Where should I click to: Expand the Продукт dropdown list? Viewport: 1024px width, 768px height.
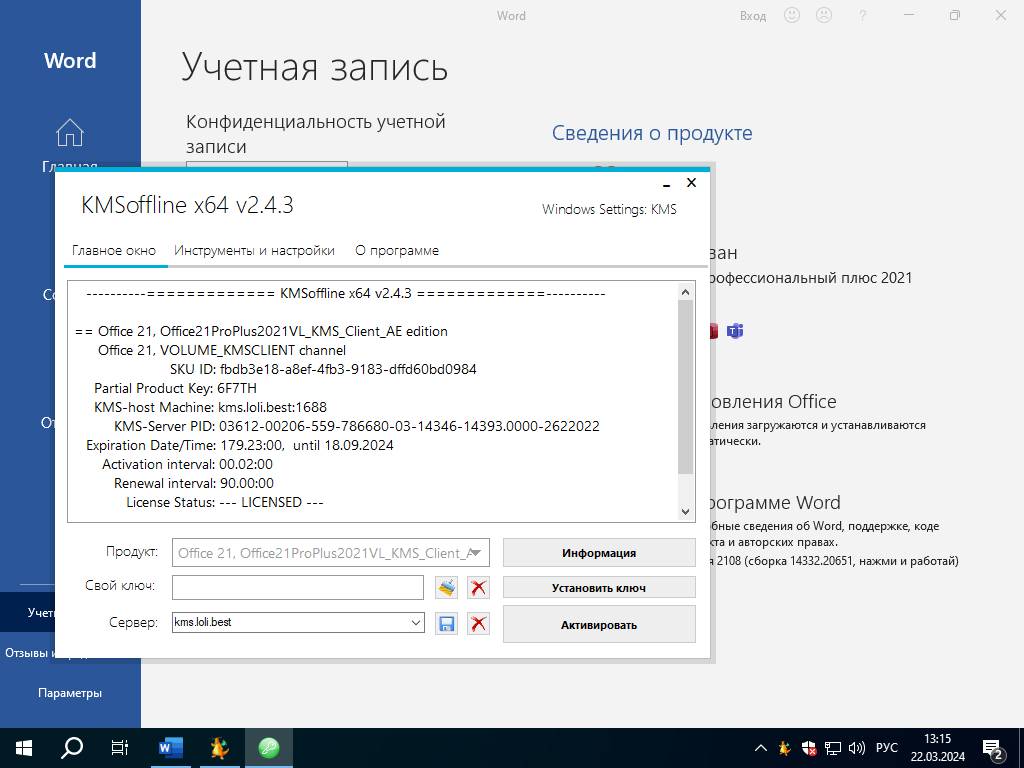pos(477,553)
